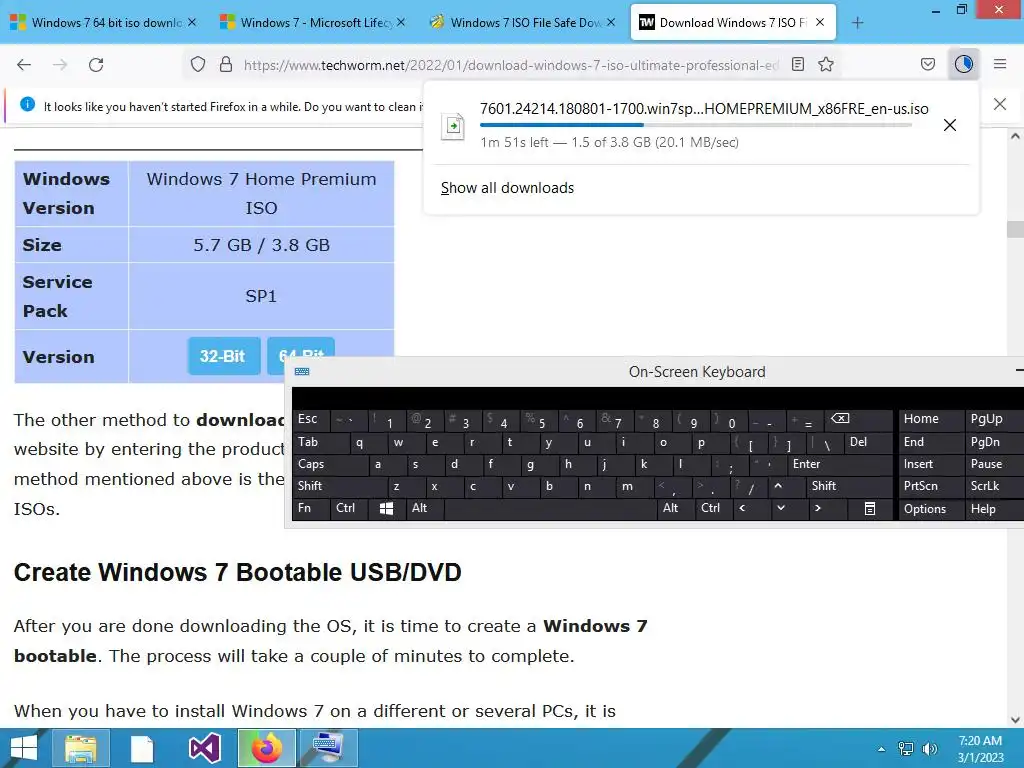Toggle Caps key on On-Screen Keyboard
The width and height of the screenshot is (1024, 768).
coord(330,464)
